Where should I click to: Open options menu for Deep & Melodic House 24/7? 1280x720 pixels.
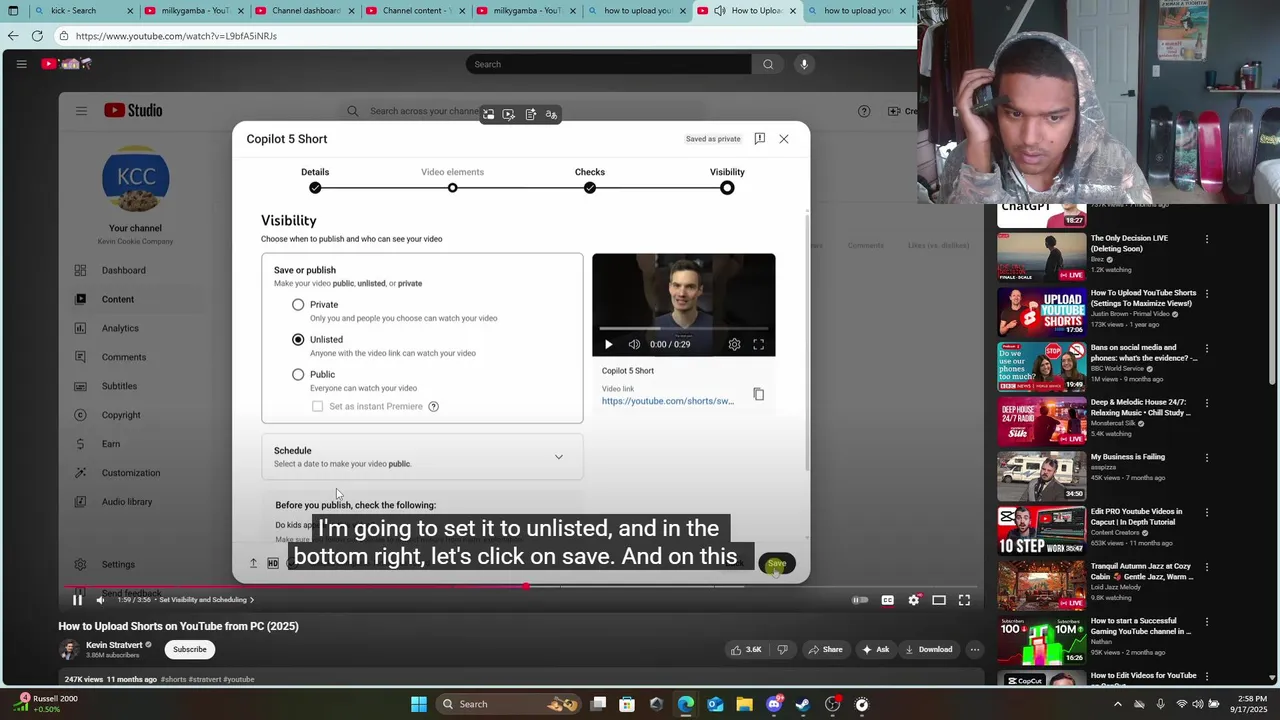point(1207,403)
